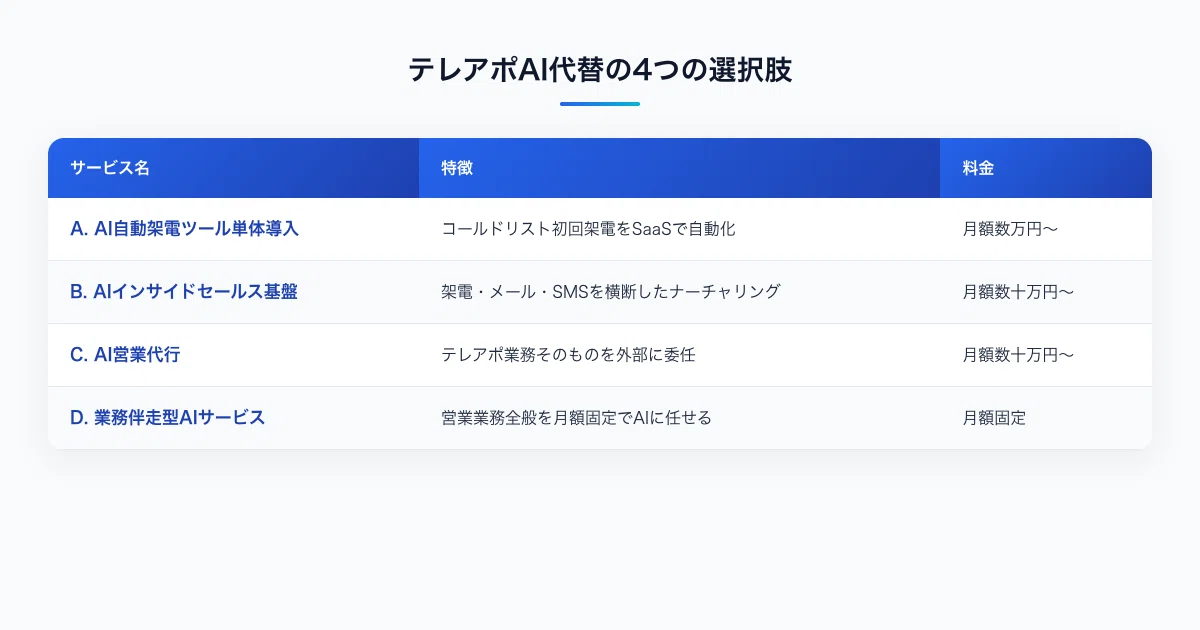Click テレアポ業務そのものを外部に委任 description
1200x630 pixels.
point(568,355)
